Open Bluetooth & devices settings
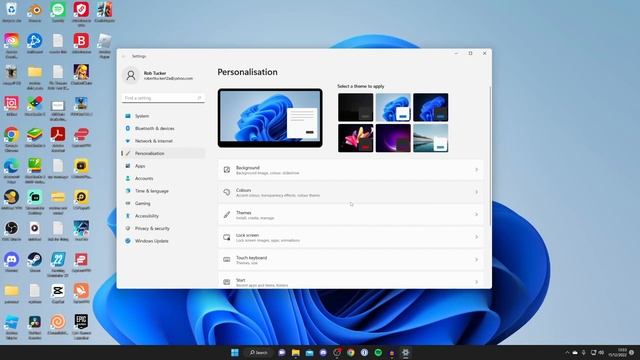The height and width of the screenshot is (360, 640). (x=163, y=128)
